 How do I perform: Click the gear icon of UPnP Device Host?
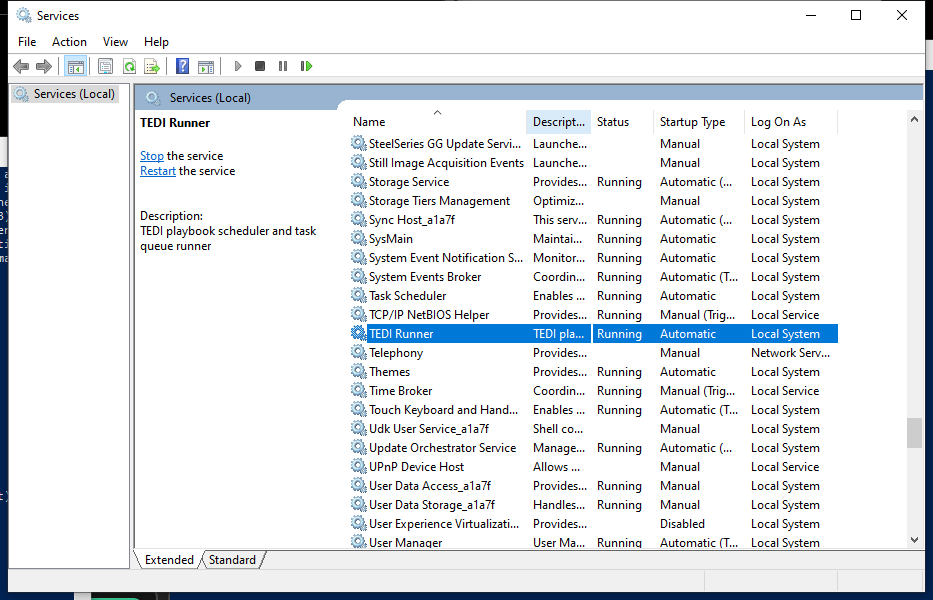coord(358,467)
